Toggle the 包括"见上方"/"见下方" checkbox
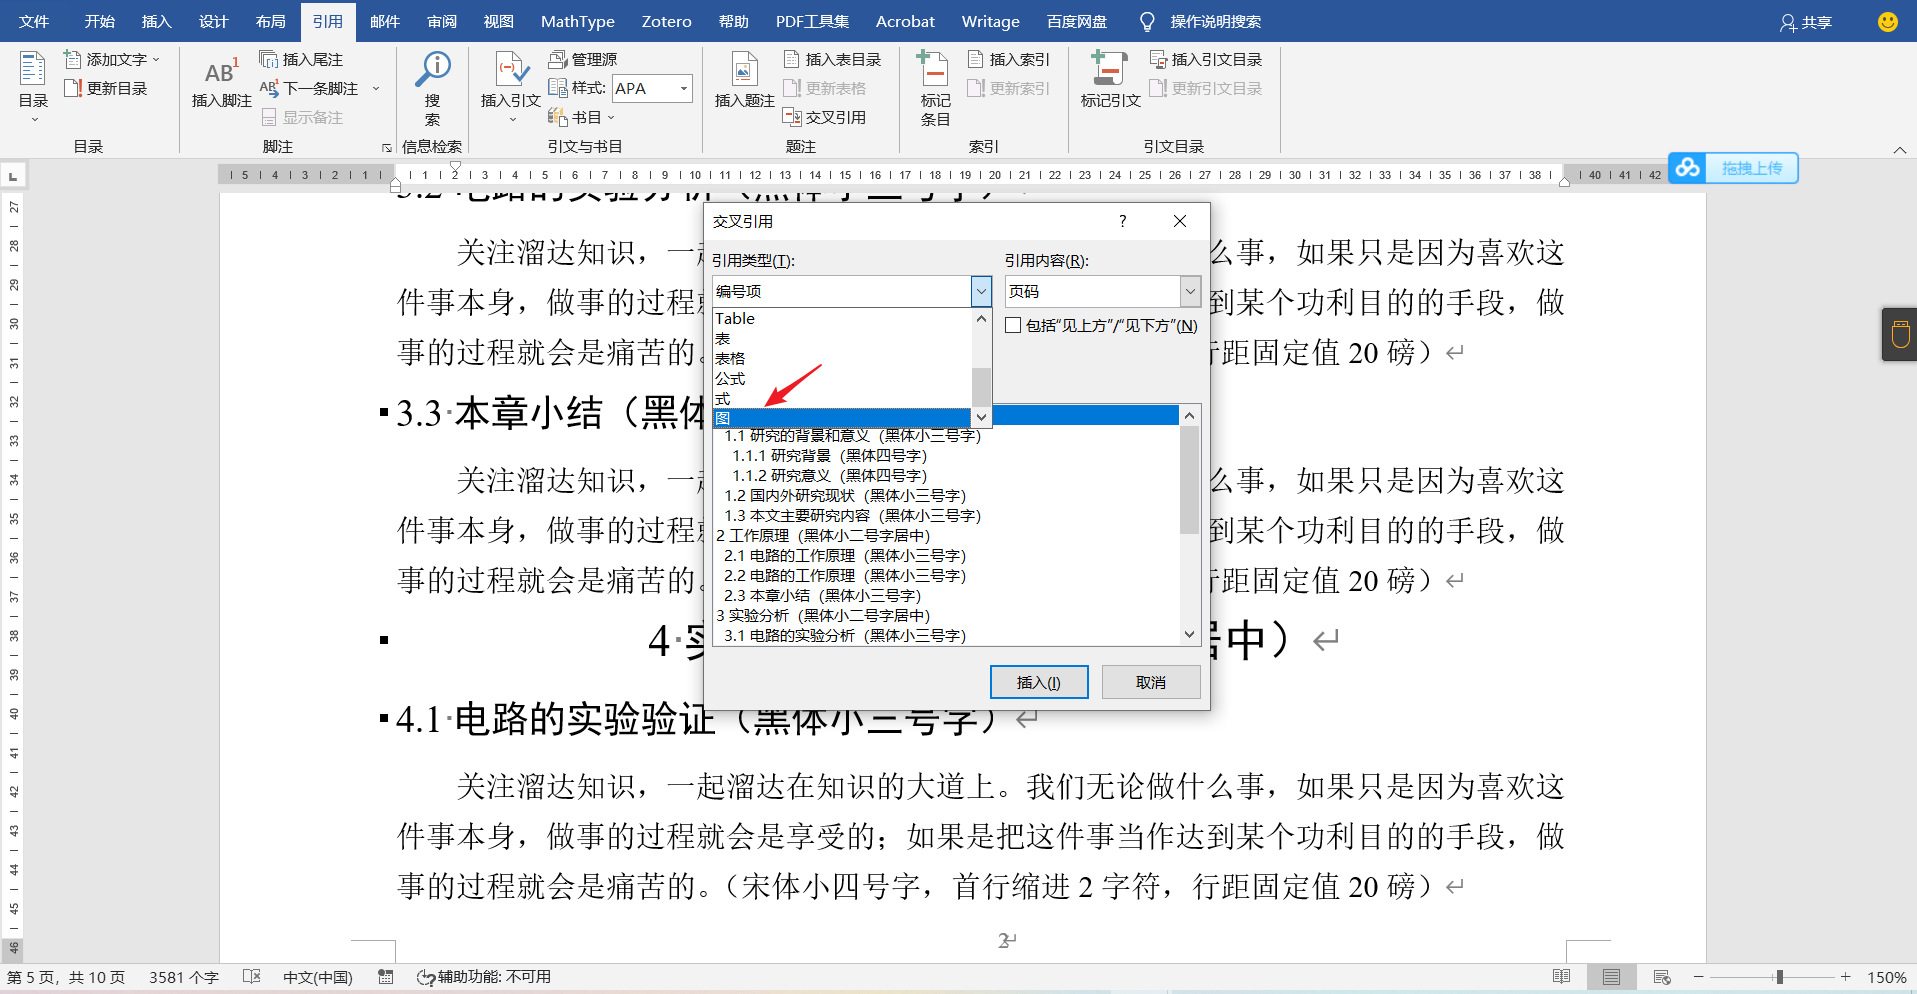Viewport: 1917px width, 994px height. tap(1013, 325)
